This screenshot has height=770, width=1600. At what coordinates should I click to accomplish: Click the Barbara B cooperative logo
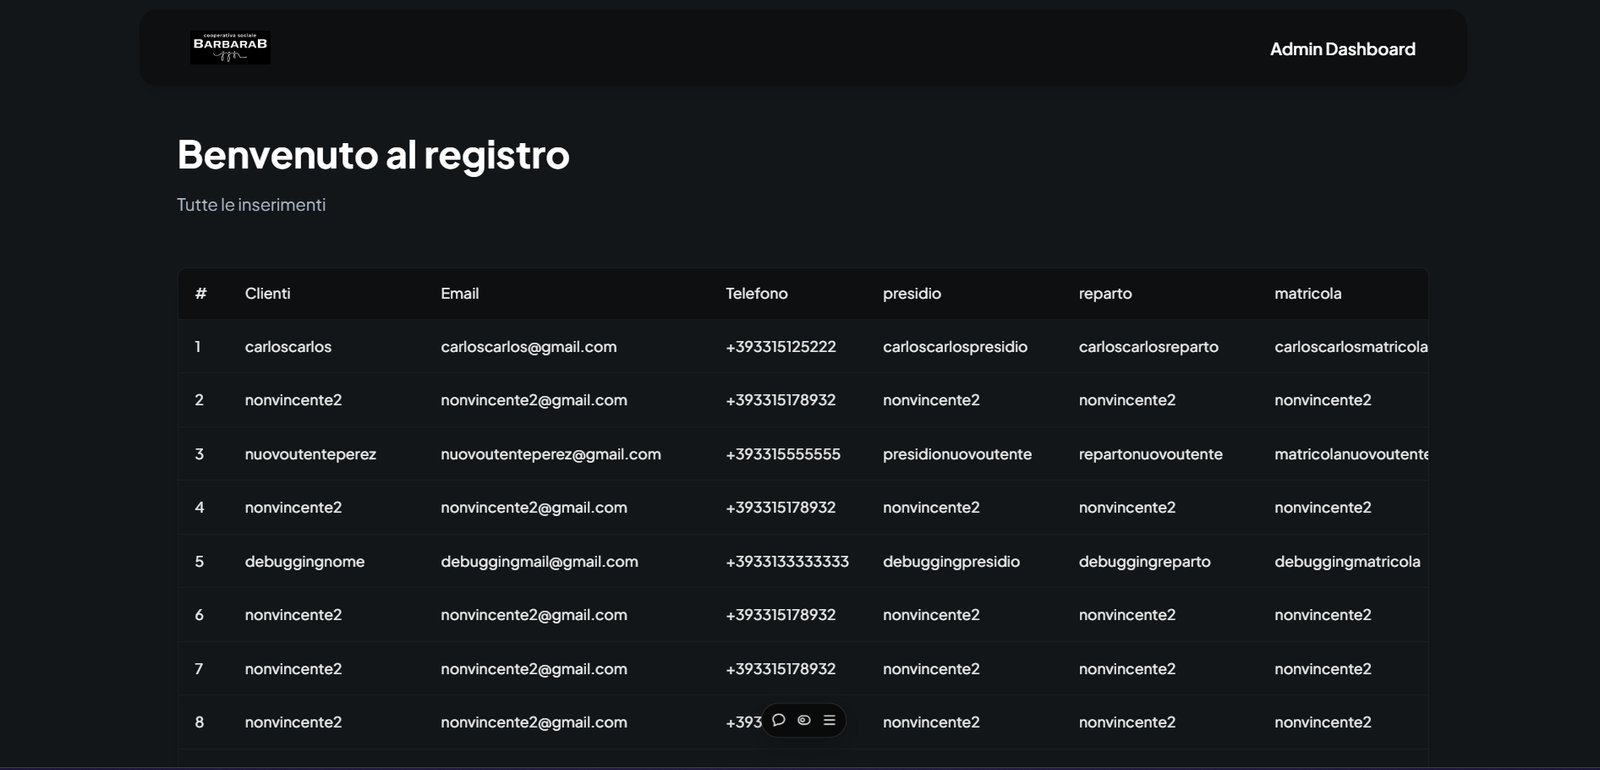point(230,47)
